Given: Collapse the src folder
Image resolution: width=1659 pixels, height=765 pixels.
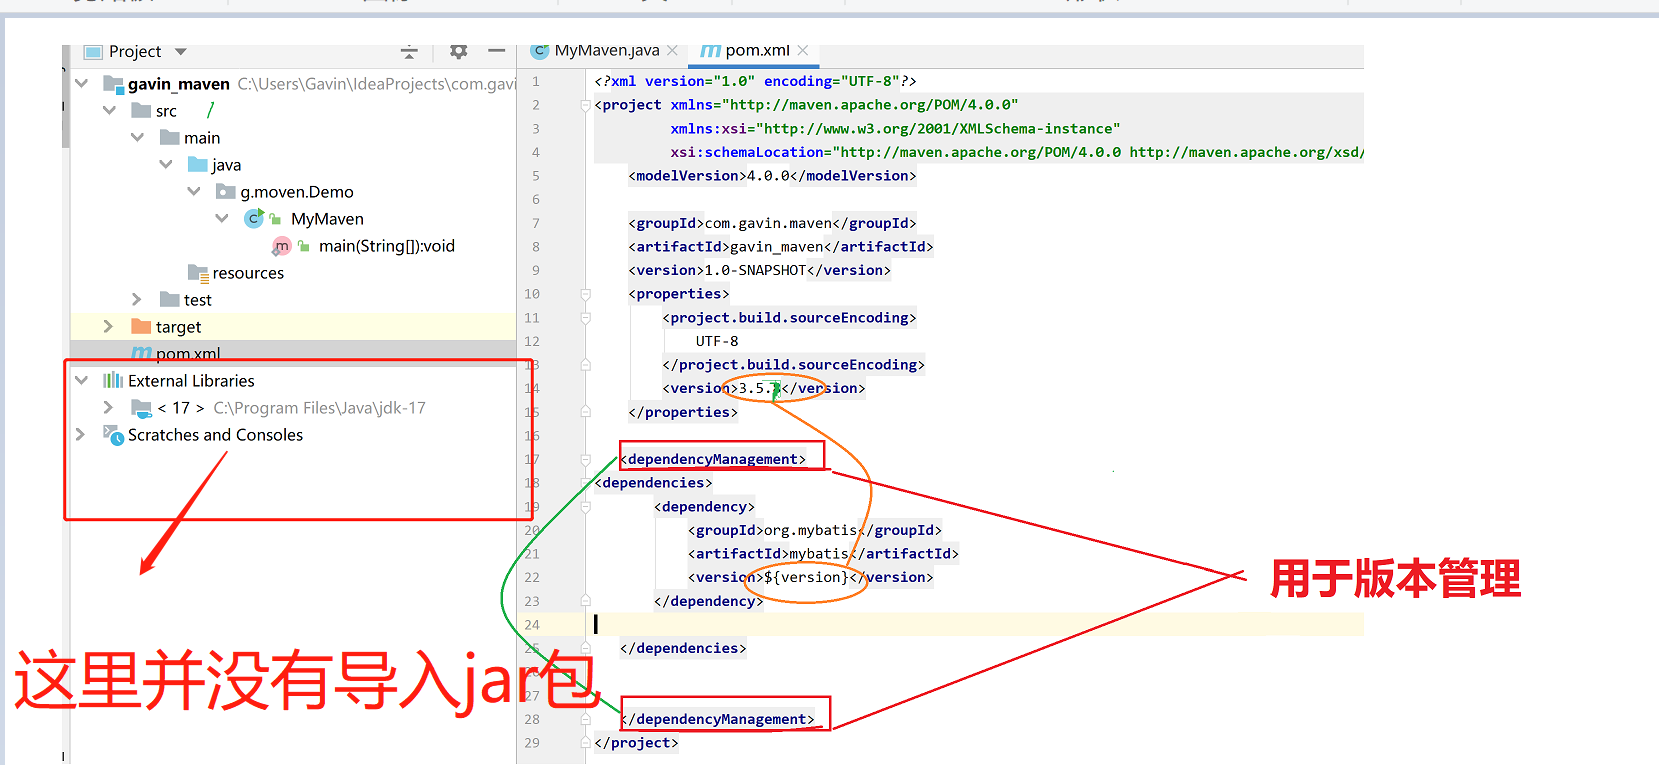Looking at the screenshot, I should (109, 110).
